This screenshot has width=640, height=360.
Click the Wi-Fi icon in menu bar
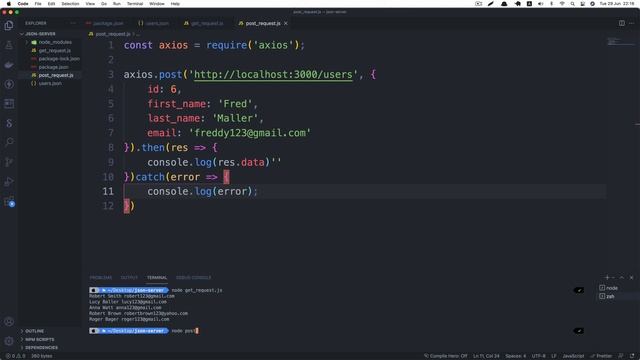(562, 4)
